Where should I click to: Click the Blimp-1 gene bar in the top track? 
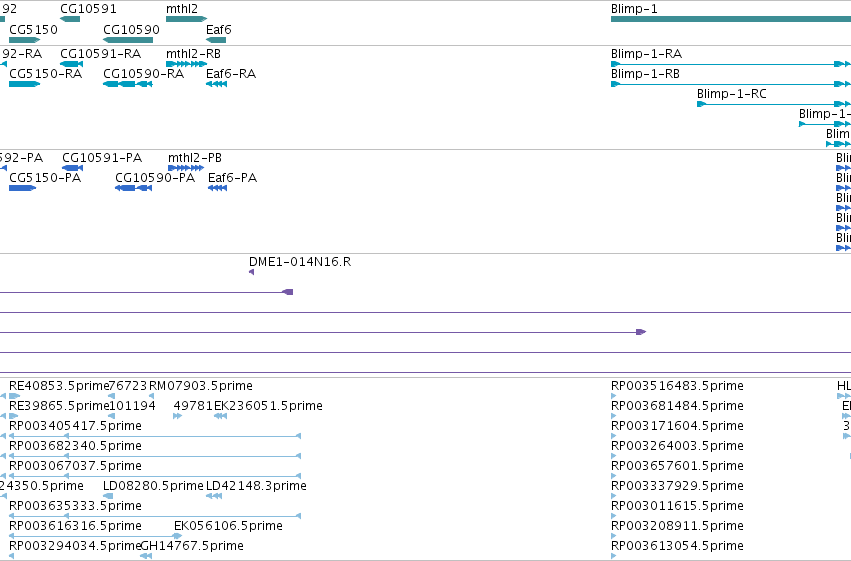(731, 19)
